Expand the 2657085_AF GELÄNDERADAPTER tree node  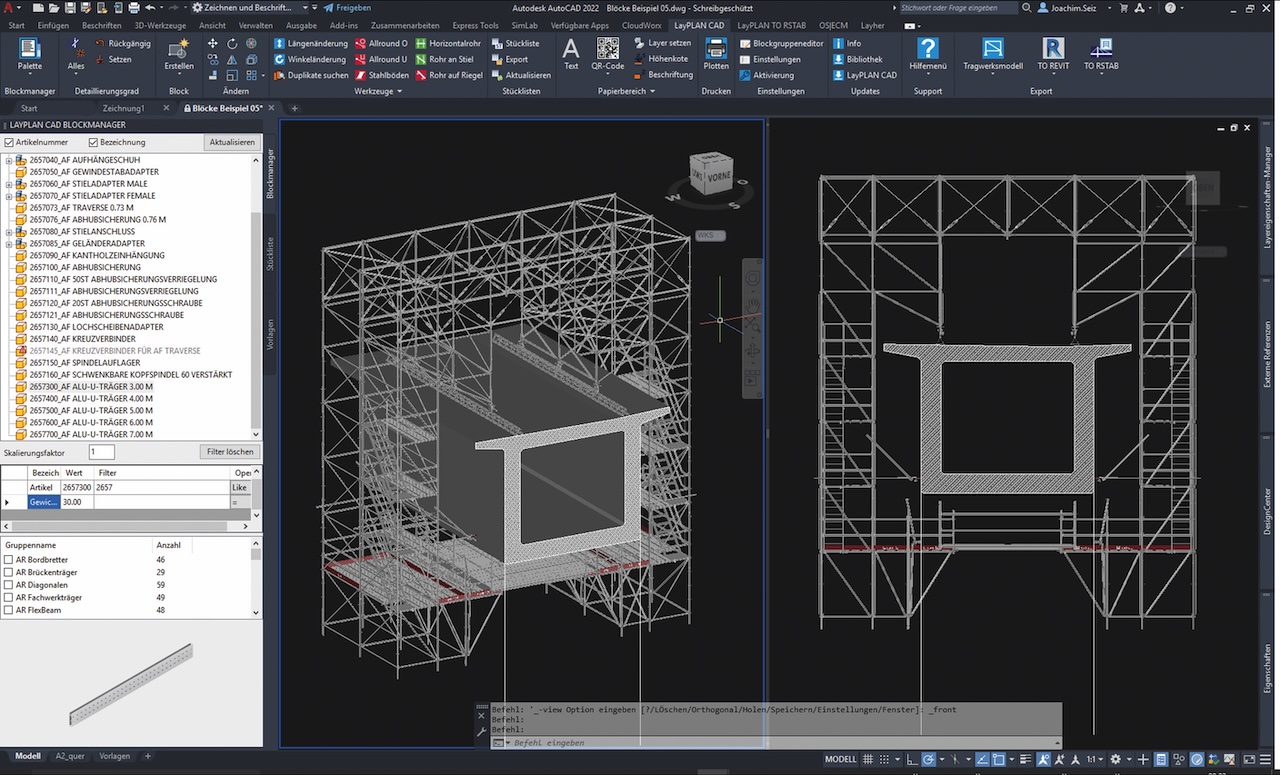pos(9,244)
